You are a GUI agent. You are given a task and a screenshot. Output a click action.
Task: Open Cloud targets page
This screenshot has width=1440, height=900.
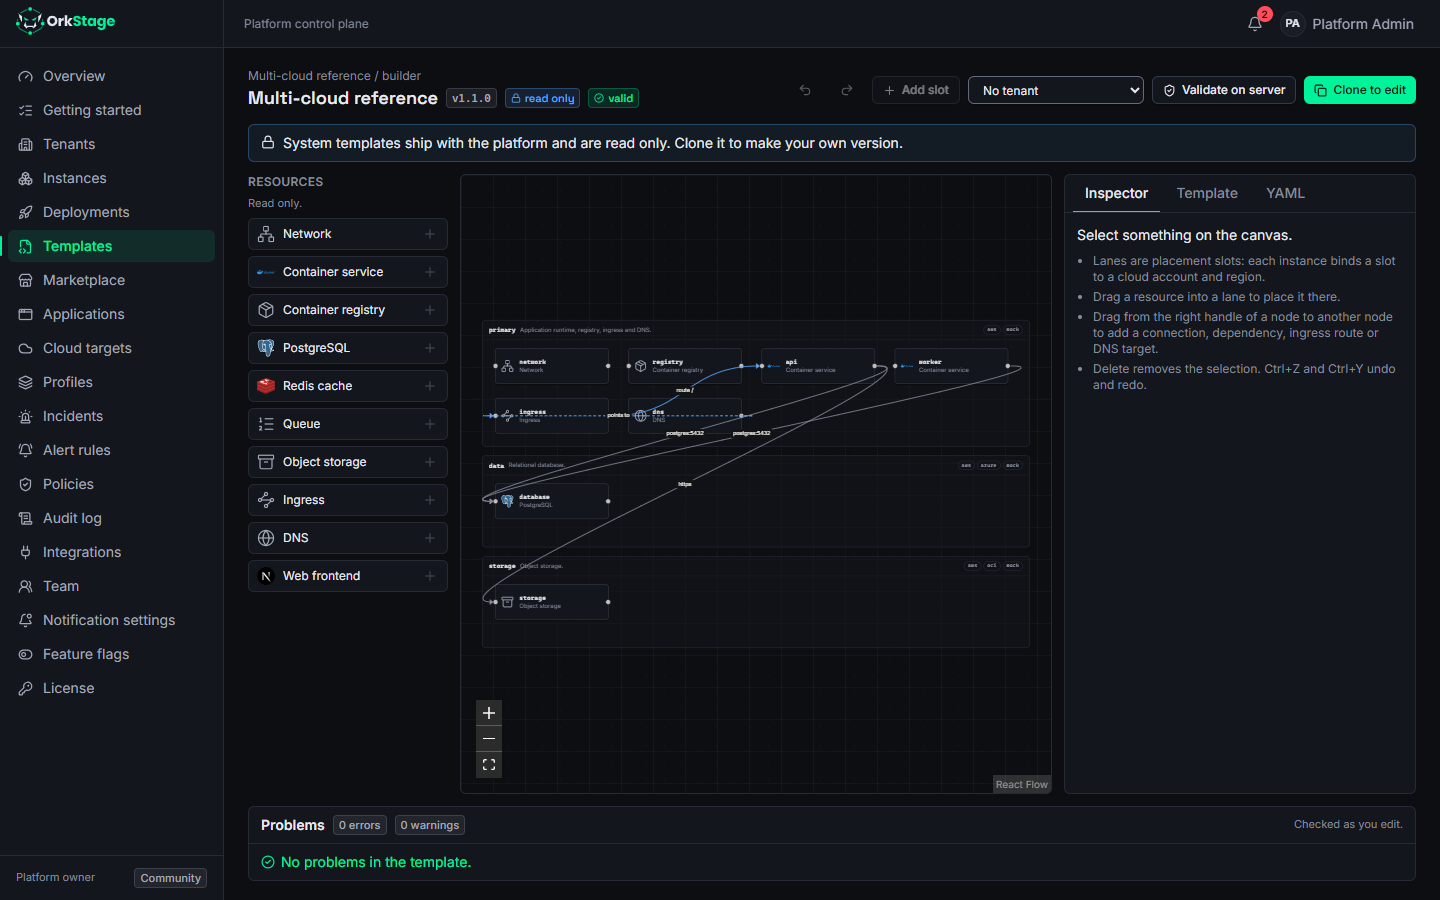point(111,348)
